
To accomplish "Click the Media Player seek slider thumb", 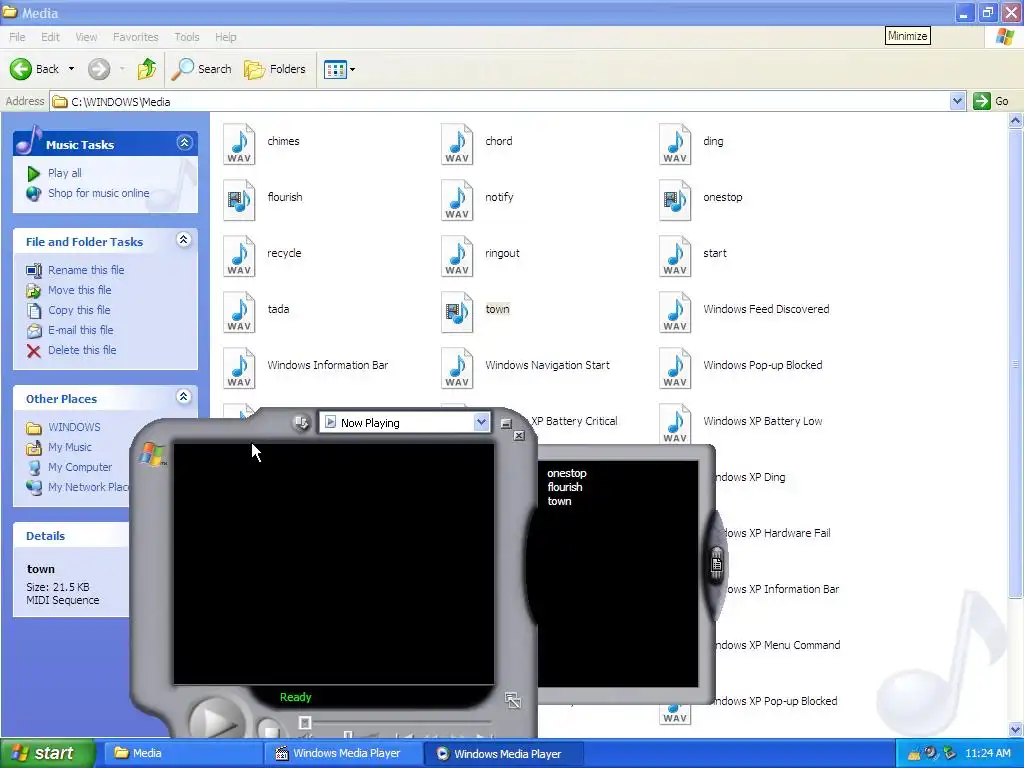I will click(x=305, y=722).
